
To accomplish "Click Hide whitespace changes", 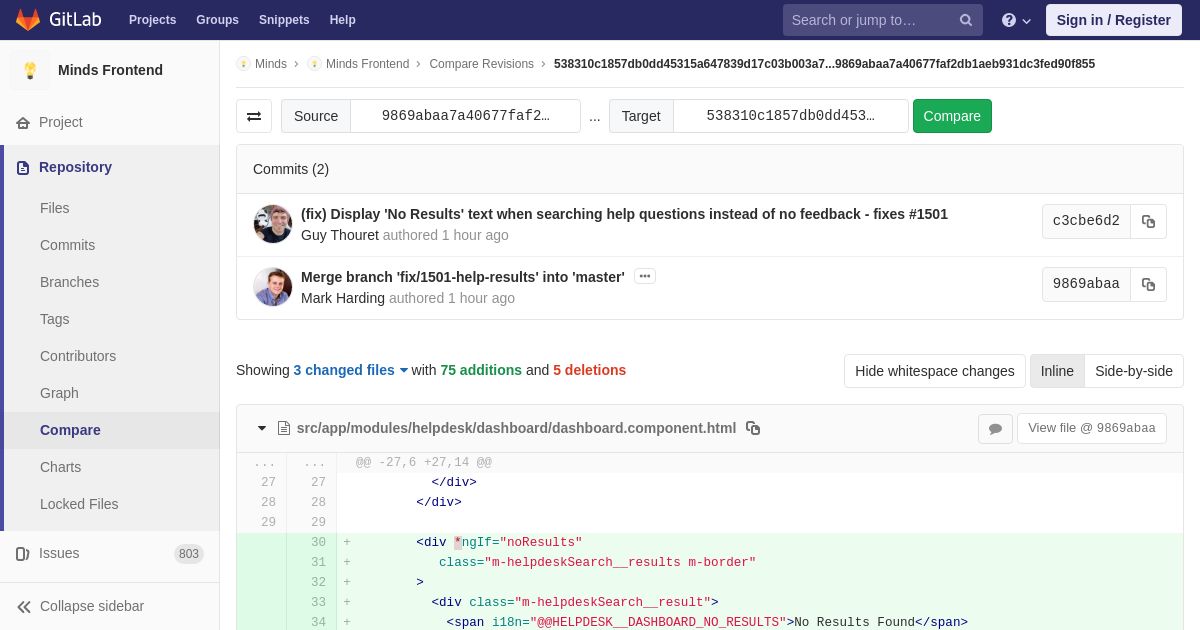I will [x=934, y=371].
